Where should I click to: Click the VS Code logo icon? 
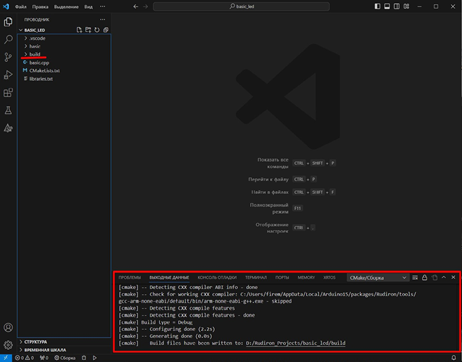[x=6, y=6]
